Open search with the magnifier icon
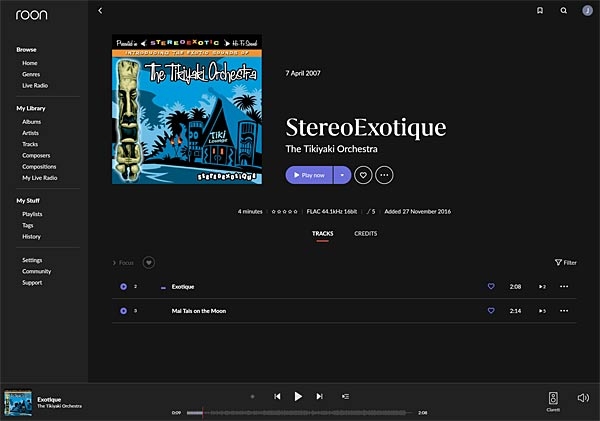600x421 pixels. [564, 11]
